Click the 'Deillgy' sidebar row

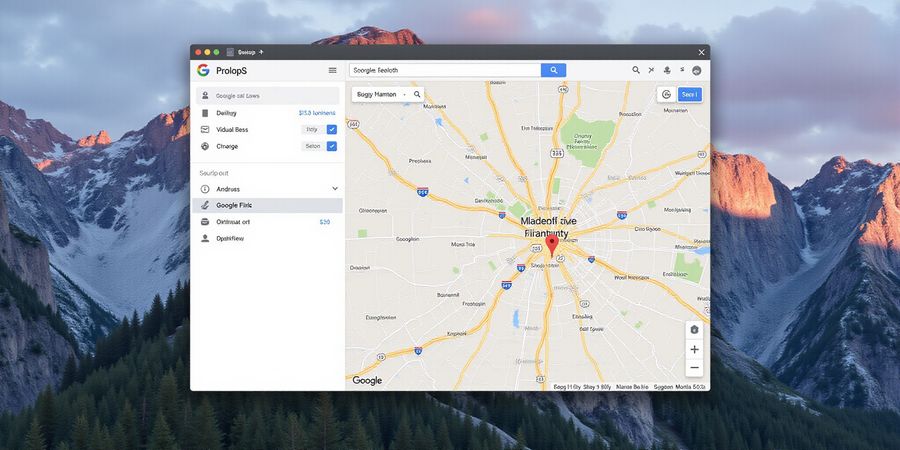(x=267, y=113)
